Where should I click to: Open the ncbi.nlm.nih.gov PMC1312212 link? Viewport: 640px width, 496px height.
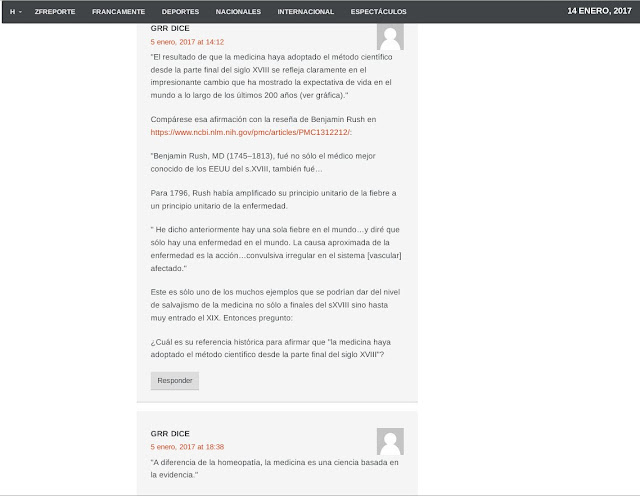click(250, 132)
